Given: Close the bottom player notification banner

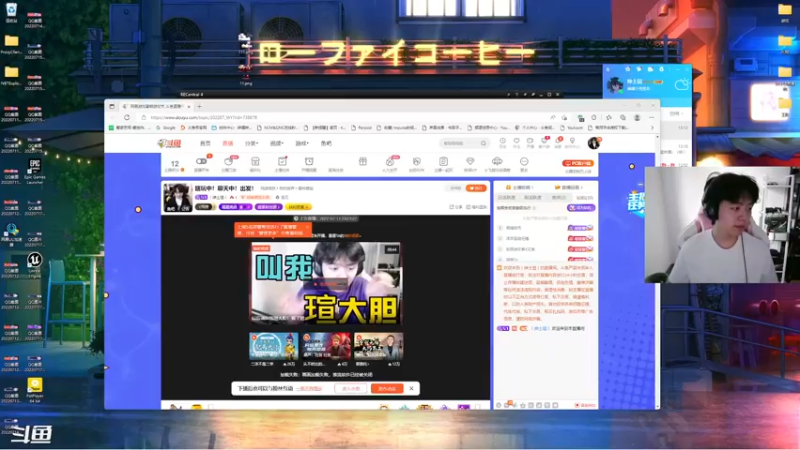Looking at the screenshot, I should tap(411, 388).
